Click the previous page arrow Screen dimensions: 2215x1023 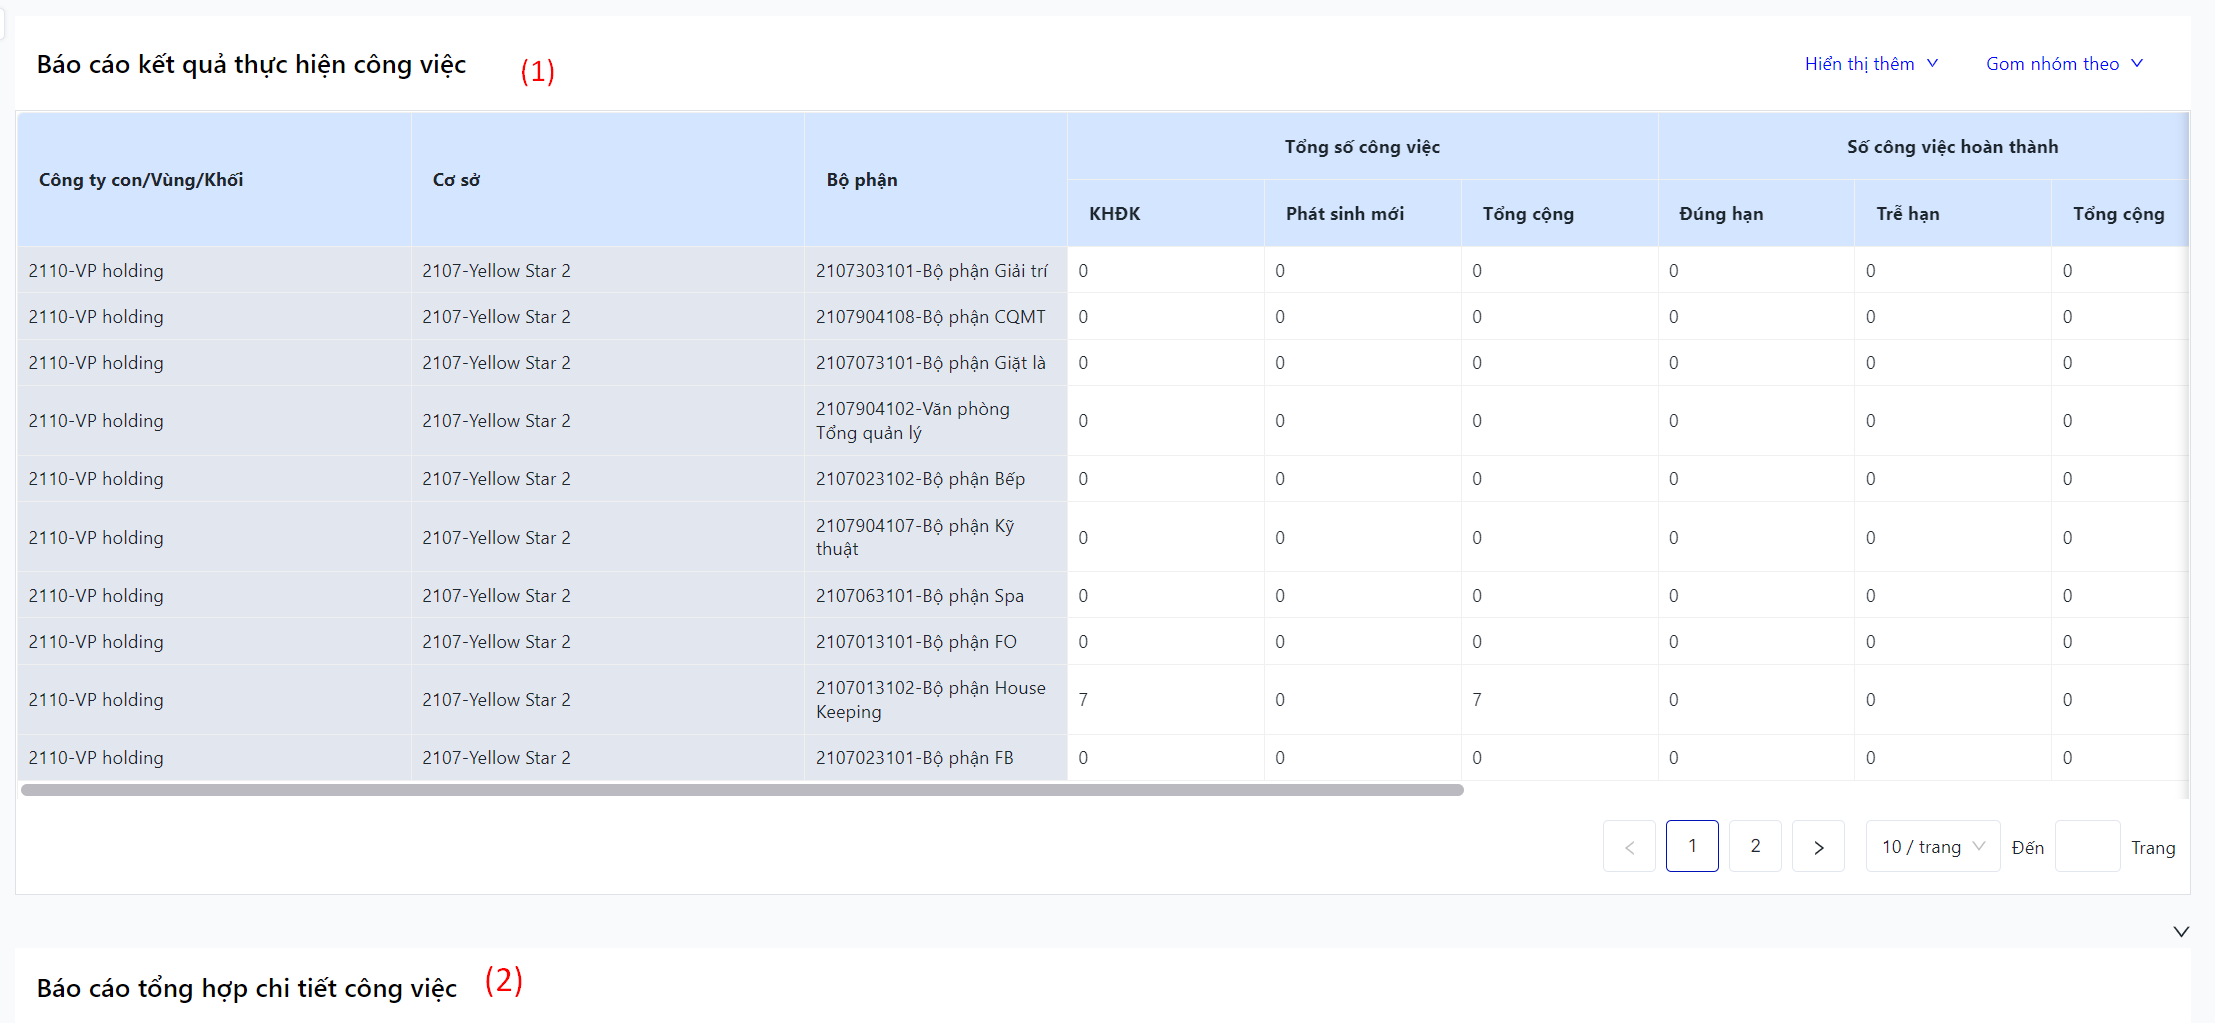1629,847
